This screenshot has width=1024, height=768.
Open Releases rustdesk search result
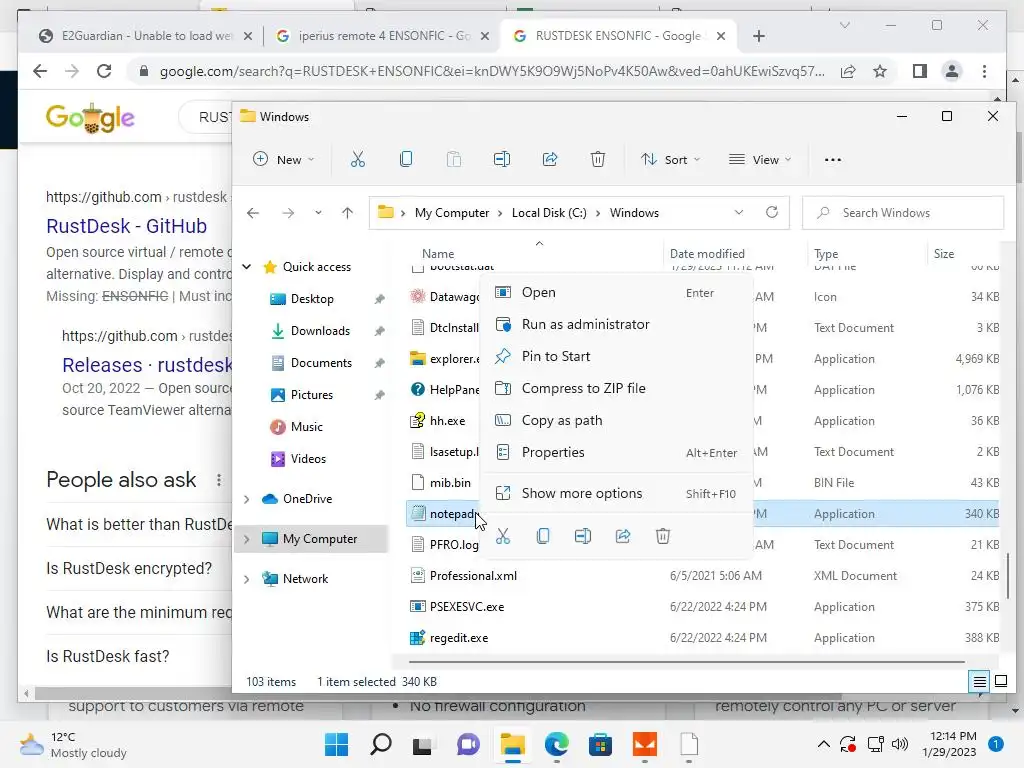pos(147,365)
